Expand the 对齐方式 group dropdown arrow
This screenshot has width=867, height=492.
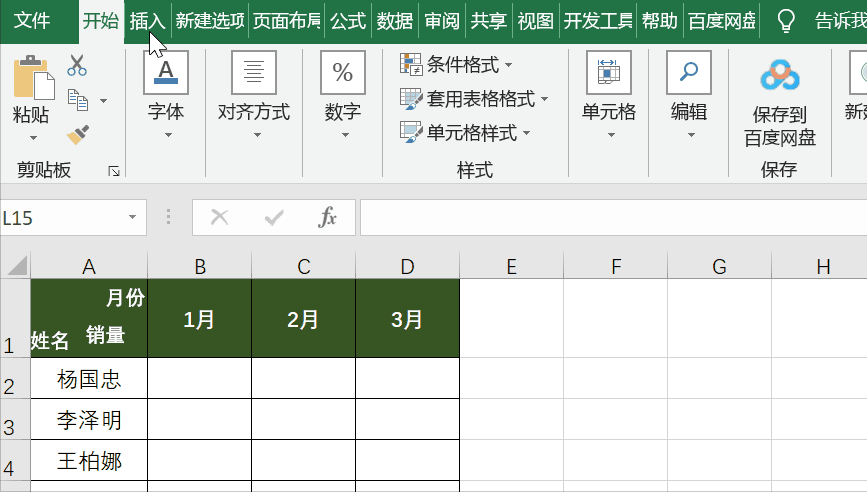257,135
